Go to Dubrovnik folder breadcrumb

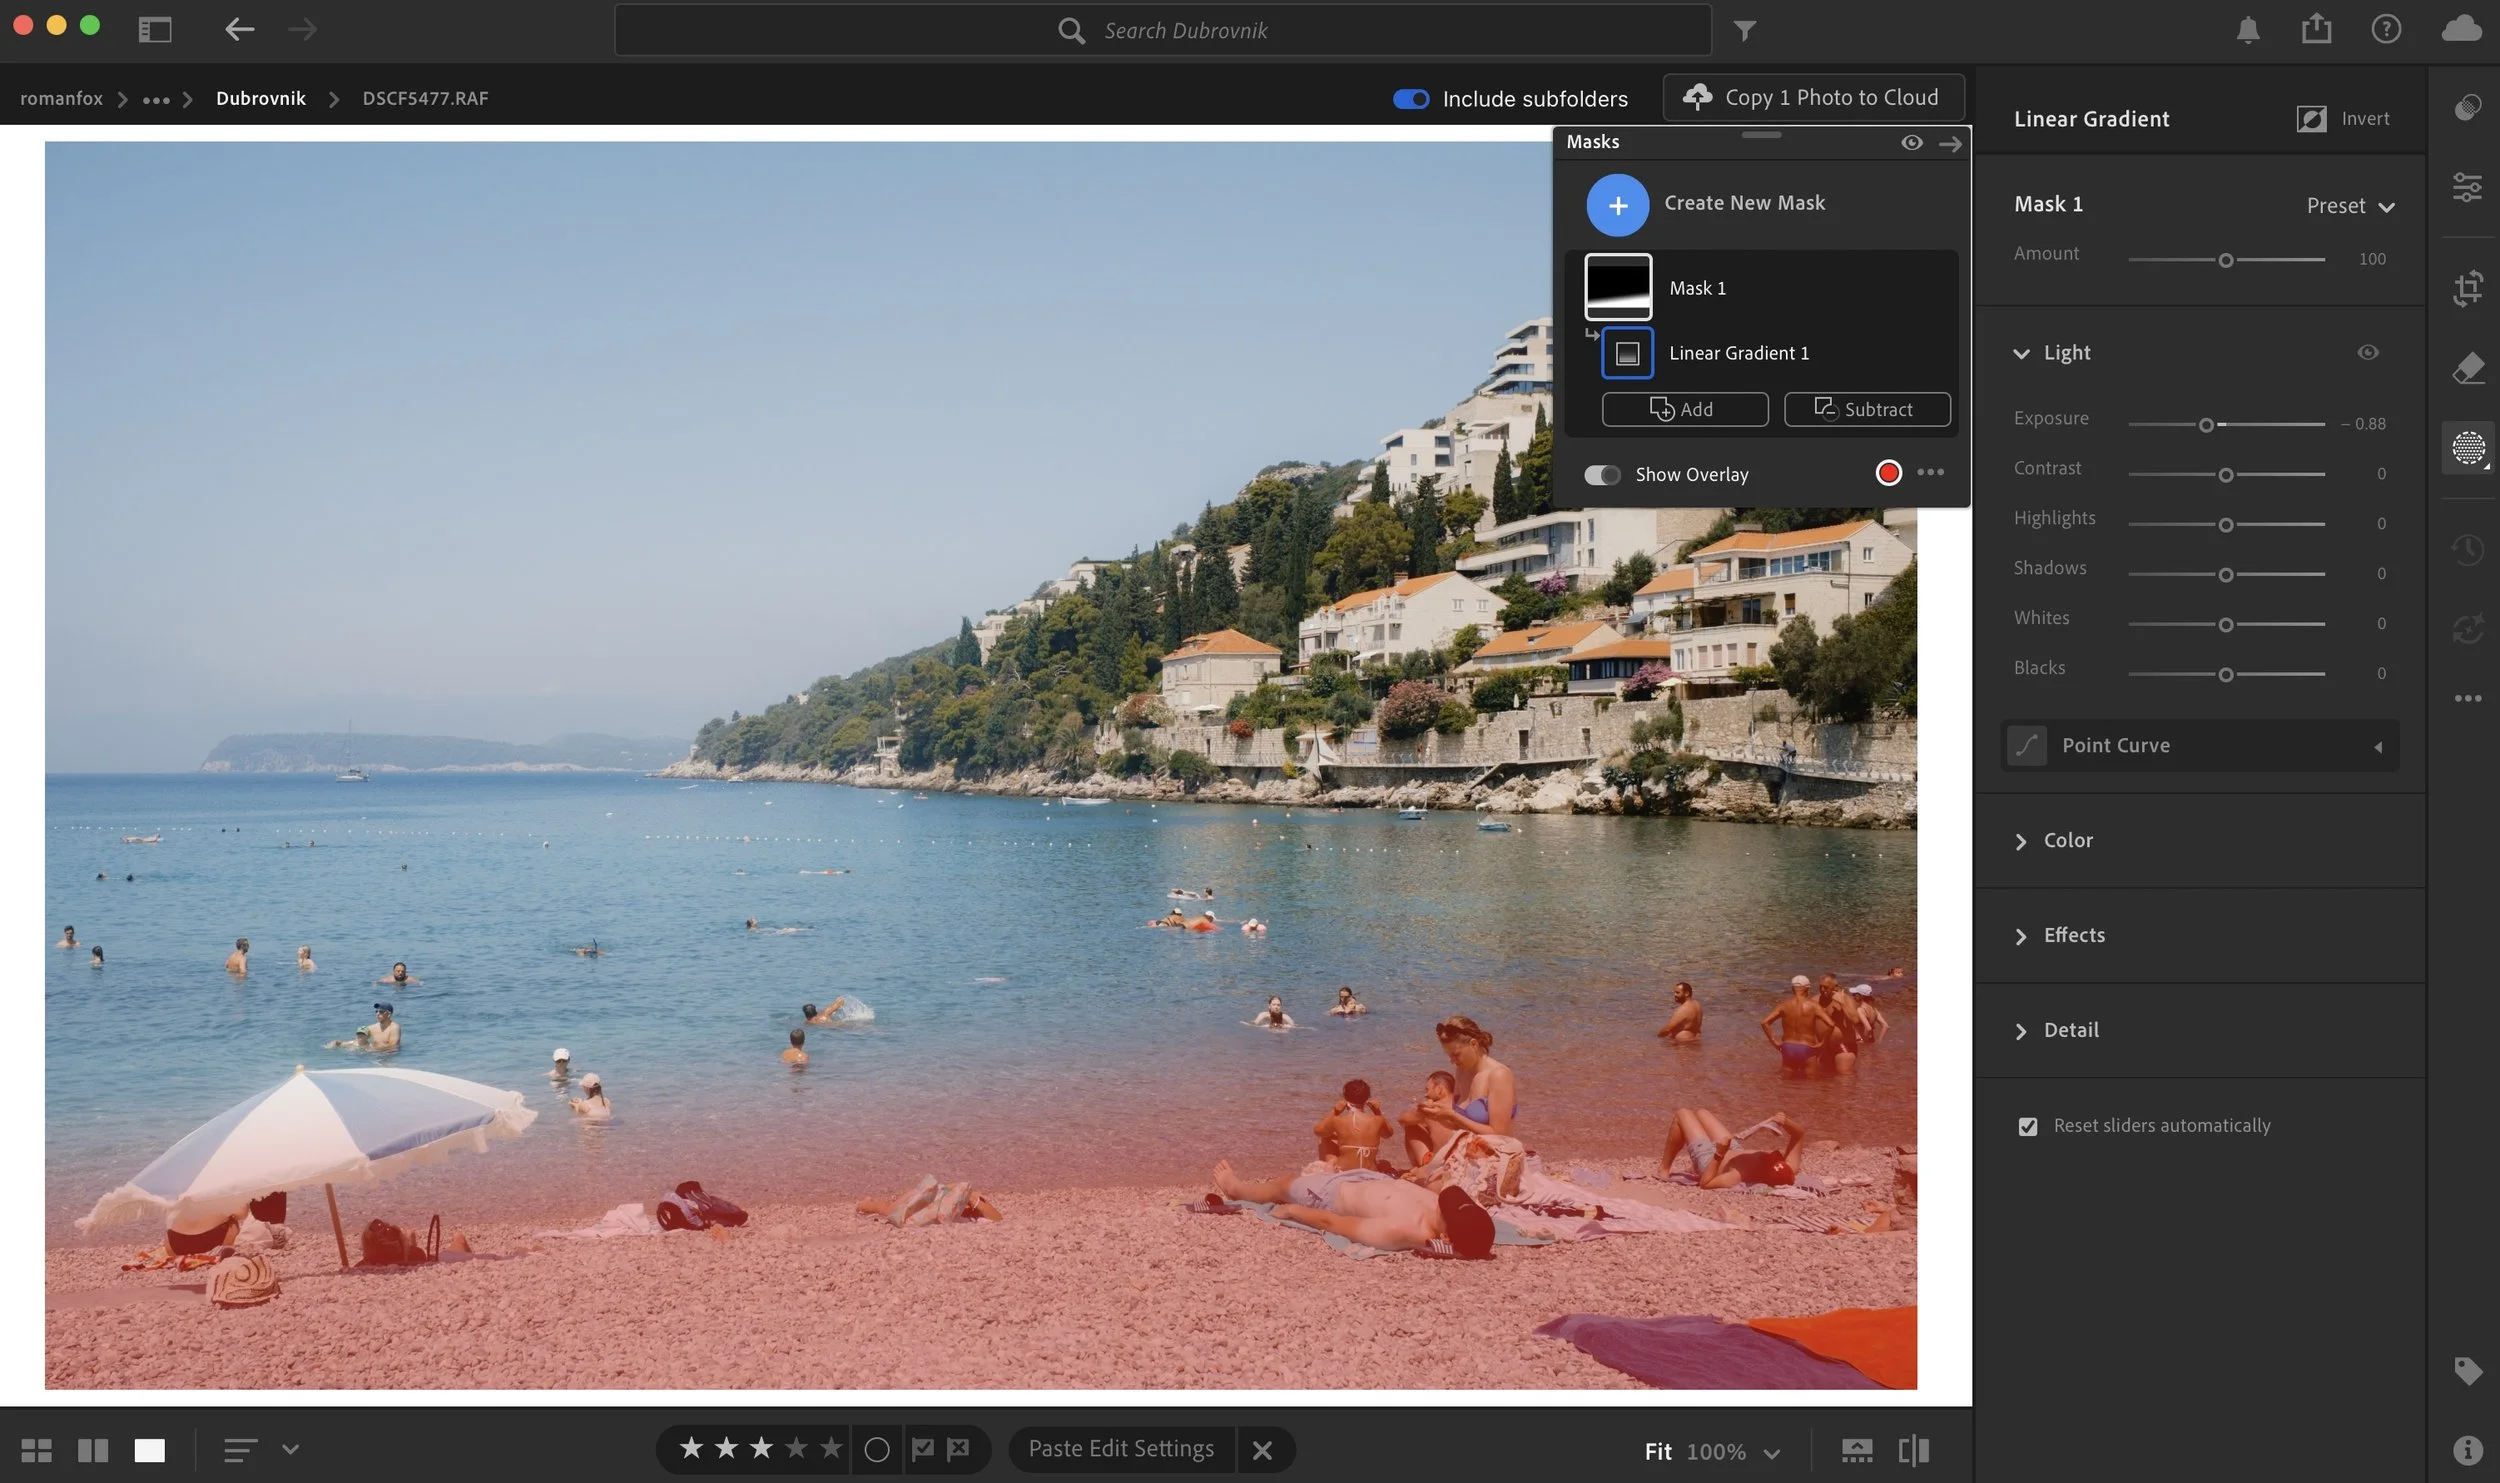(261, 98)
